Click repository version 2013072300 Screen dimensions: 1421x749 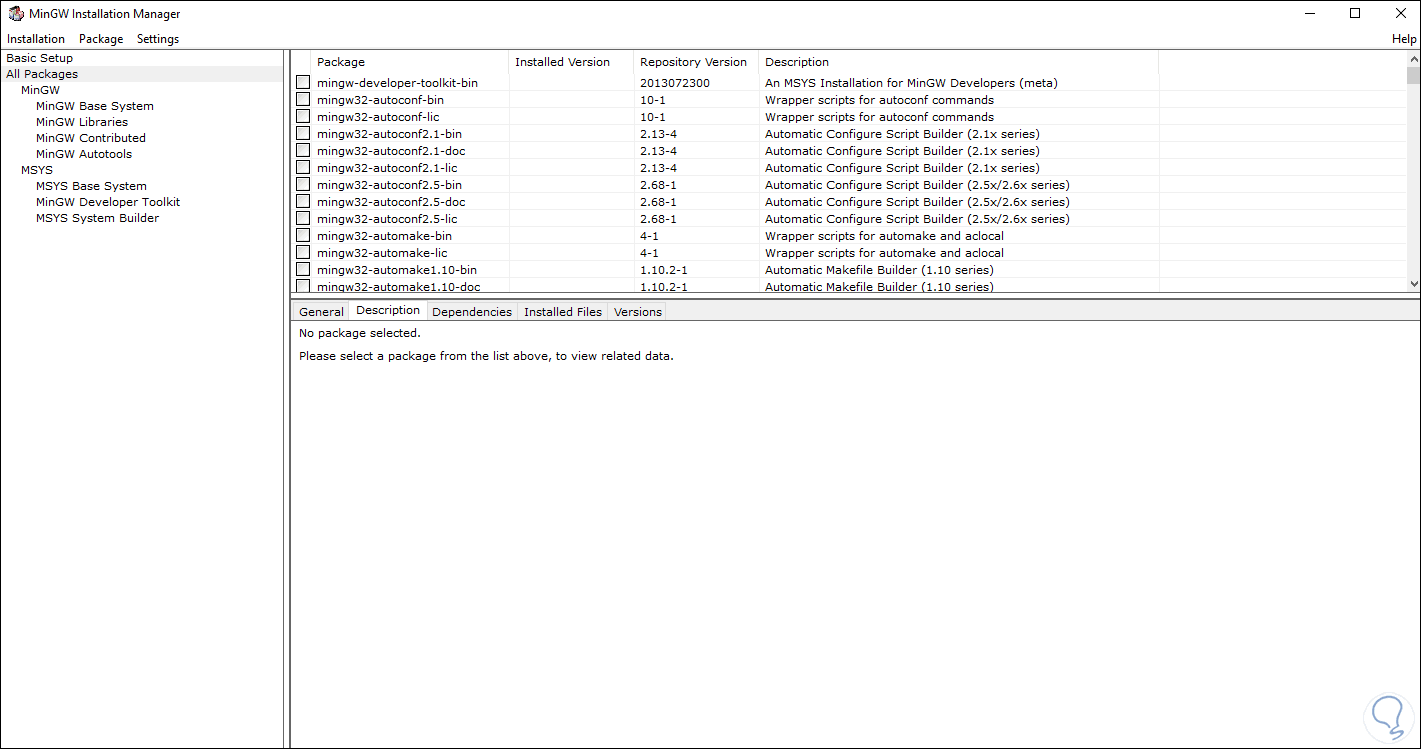point(675,83)
